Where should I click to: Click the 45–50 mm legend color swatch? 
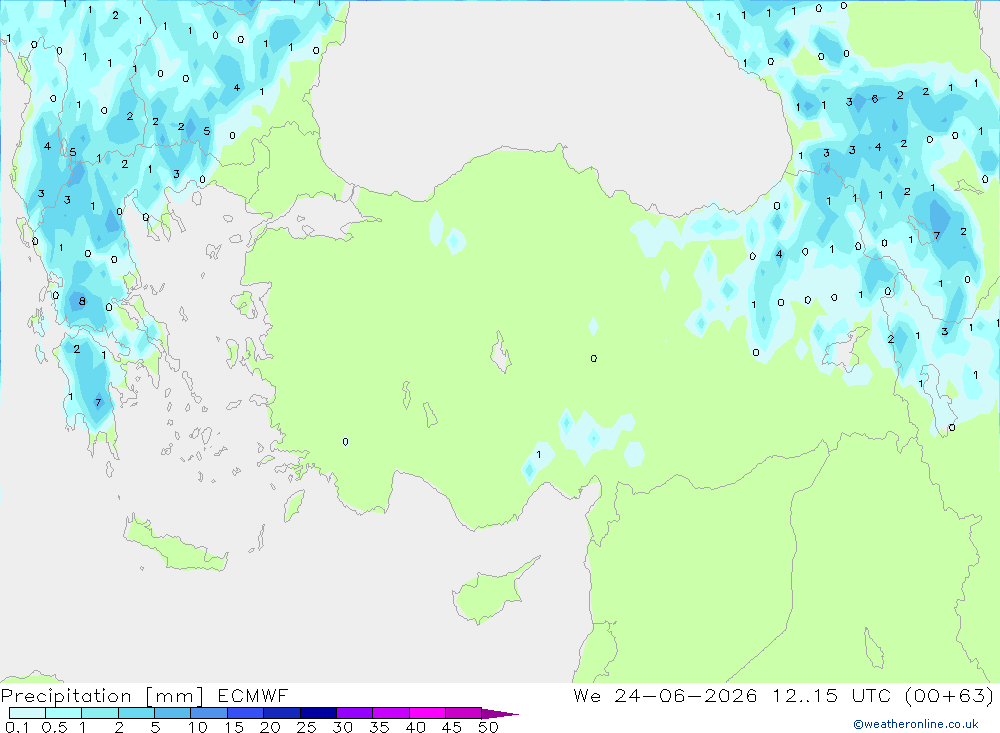tap(463, 713)
